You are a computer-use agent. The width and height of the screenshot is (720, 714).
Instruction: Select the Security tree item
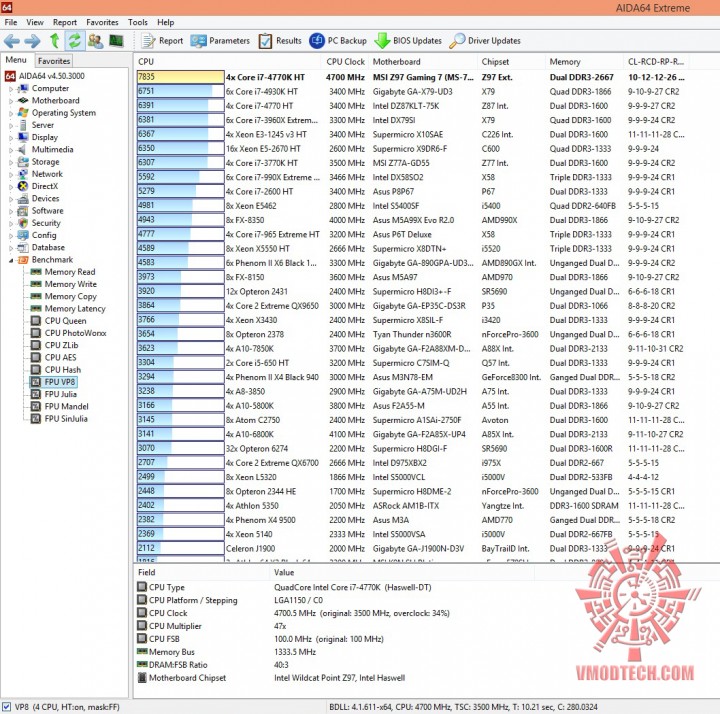[46, 223]
